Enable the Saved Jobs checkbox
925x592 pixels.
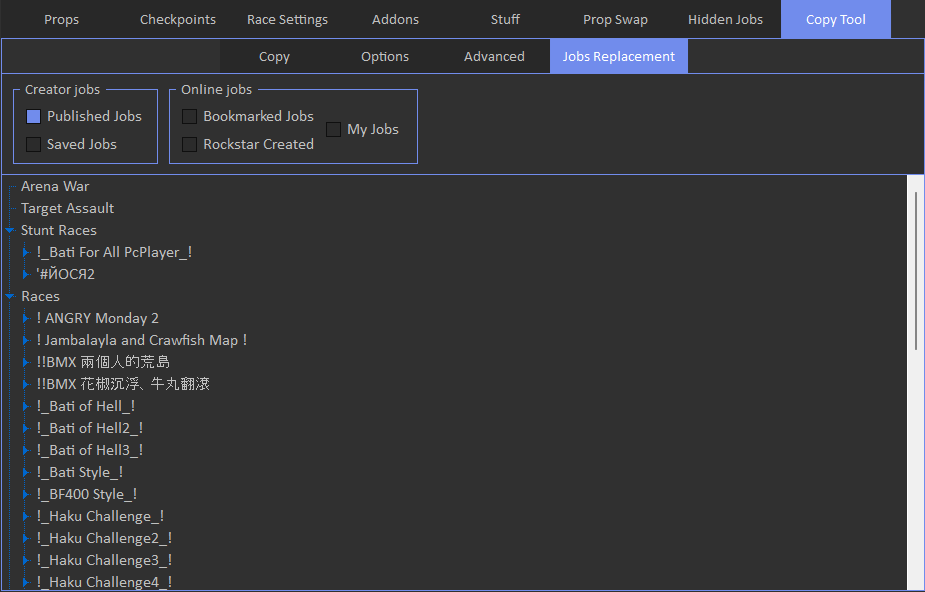34,144
